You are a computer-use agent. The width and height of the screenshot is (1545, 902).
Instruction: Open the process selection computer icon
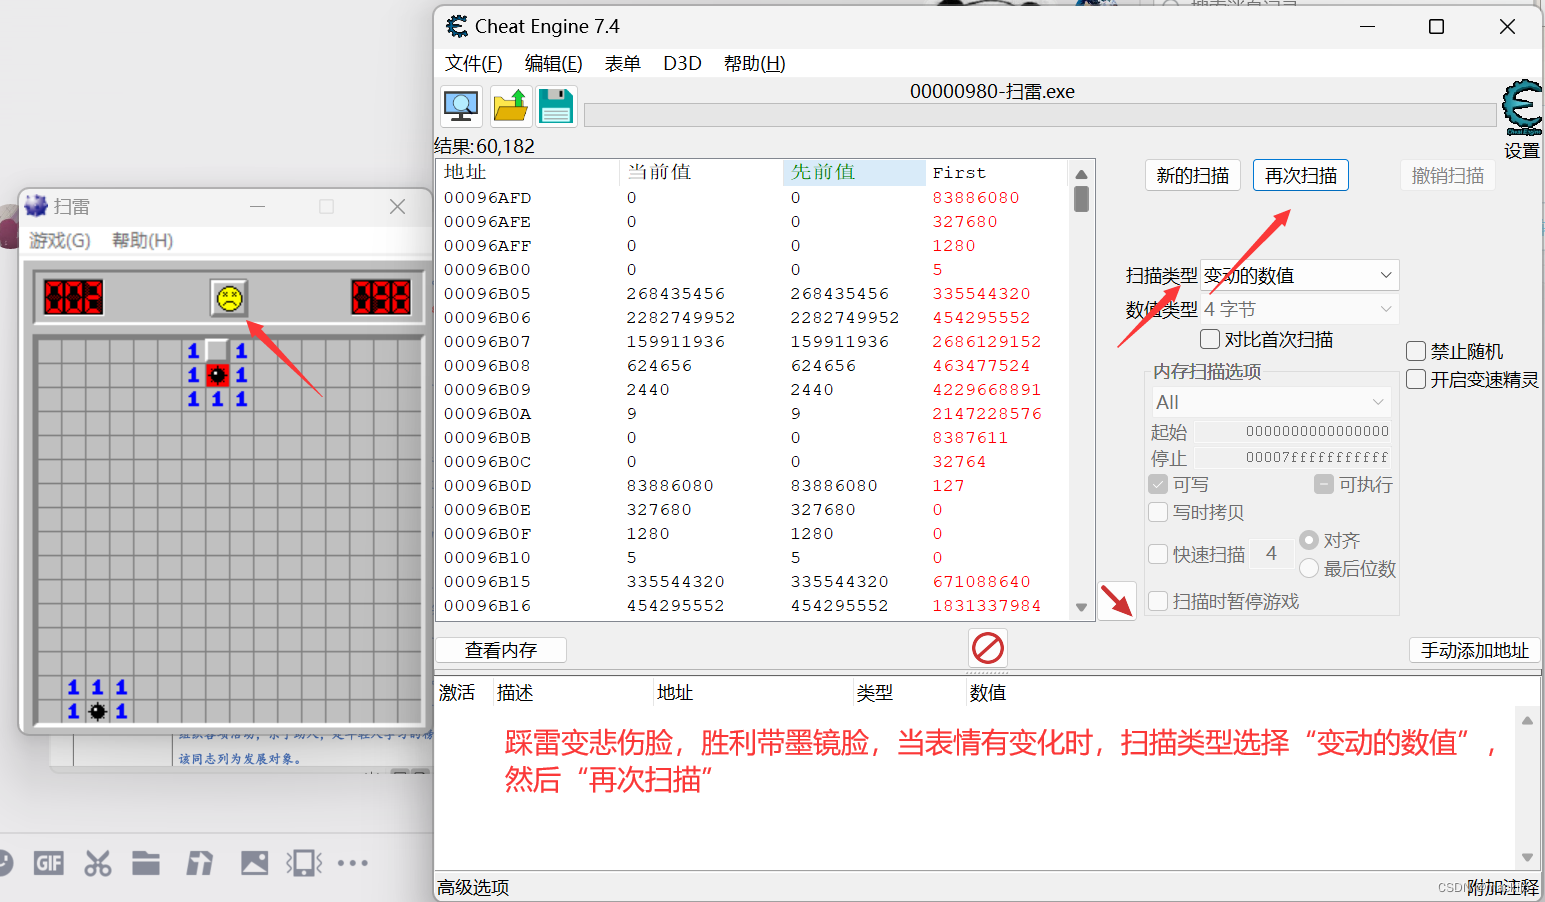pos(461,106)
